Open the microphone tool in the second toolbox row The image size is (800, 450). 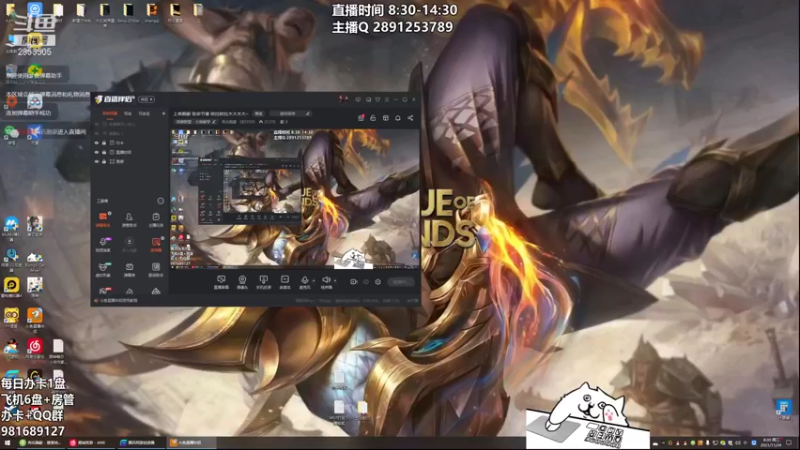[103, 244]
